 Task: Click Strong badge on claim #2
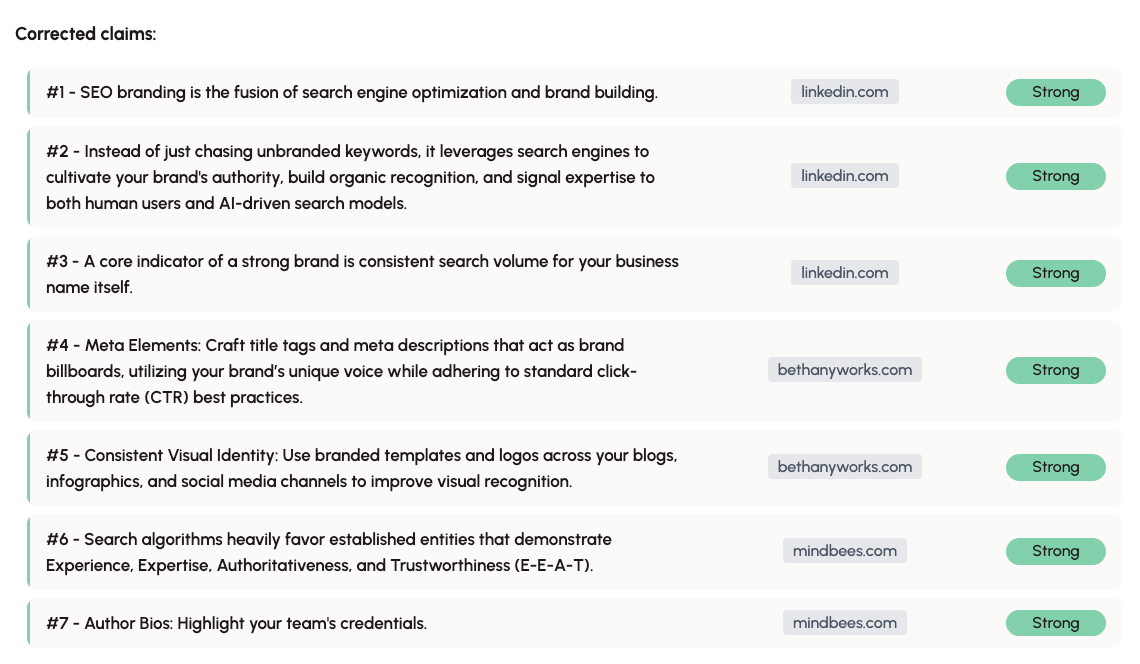1056,176
